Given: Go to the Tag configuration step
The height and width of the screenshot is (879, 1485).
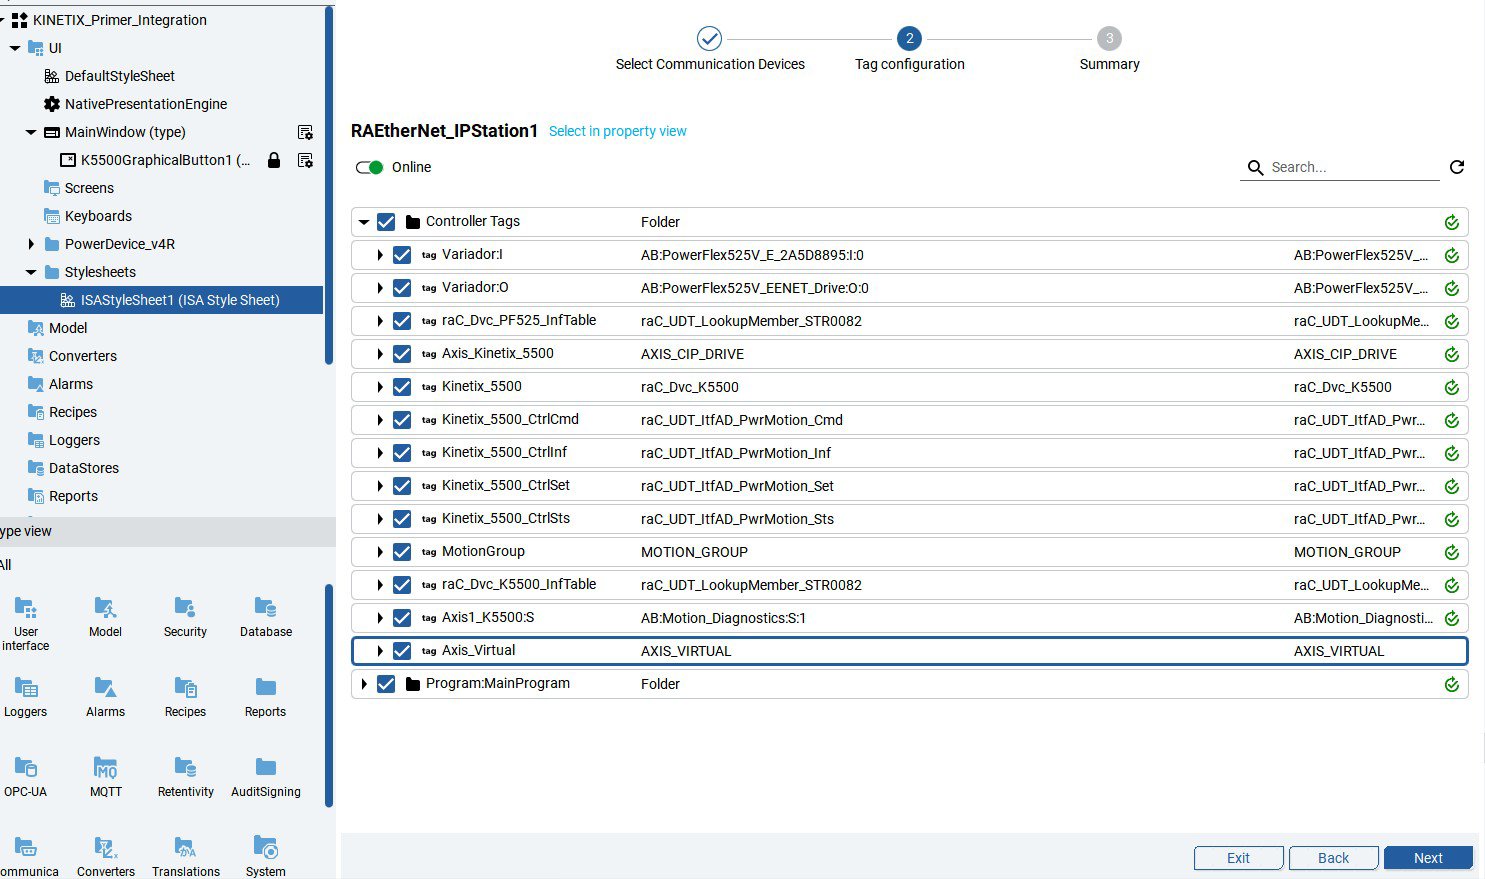Looking at the screenshot, I should 909,38.
